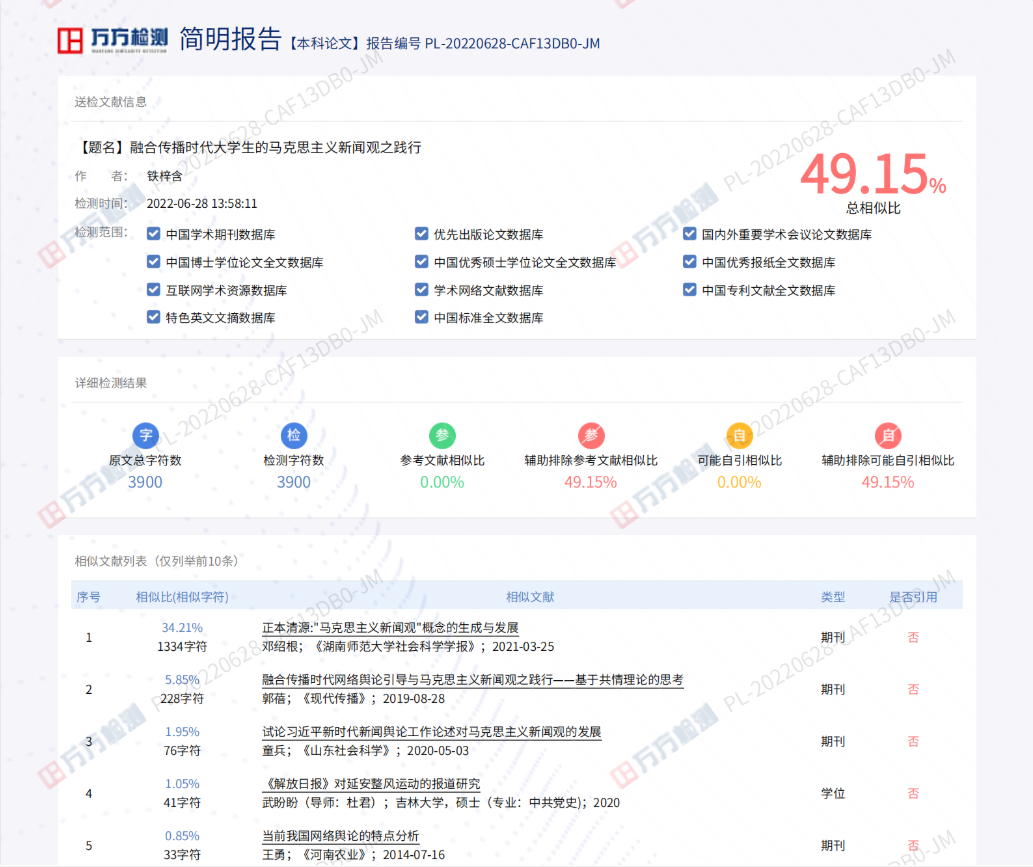The image size is (1033, 867).
Task: Toggle 中国优秀硕士学位论文全文数据库 checkbox
Action: [x=422, y=262]
